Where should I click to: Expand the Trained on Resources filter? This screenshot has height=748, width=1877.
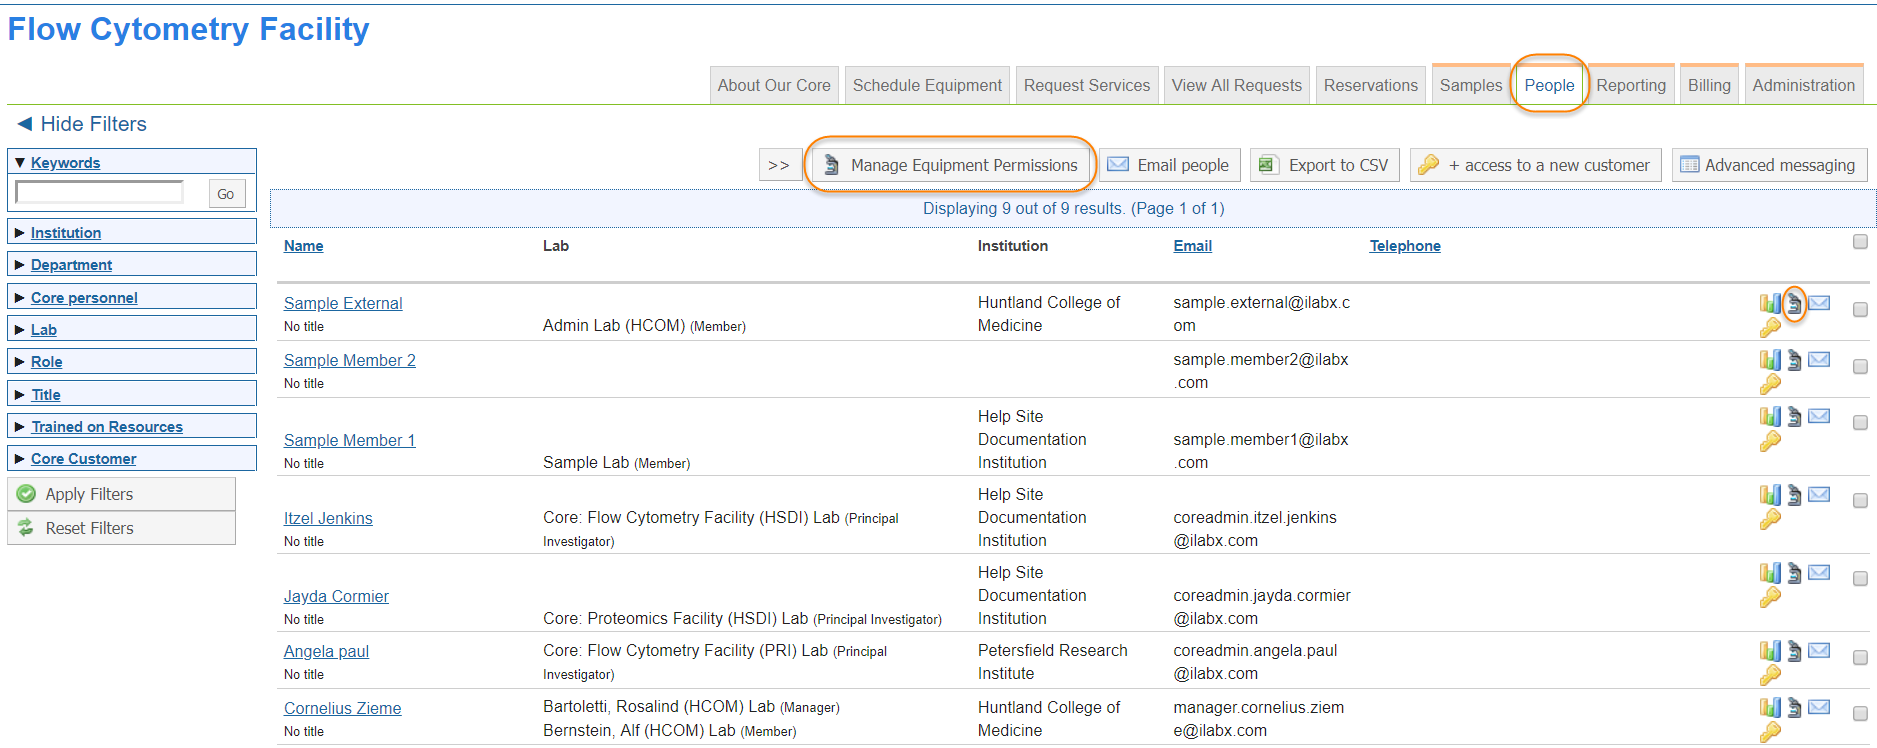click(x=106, y=427)
